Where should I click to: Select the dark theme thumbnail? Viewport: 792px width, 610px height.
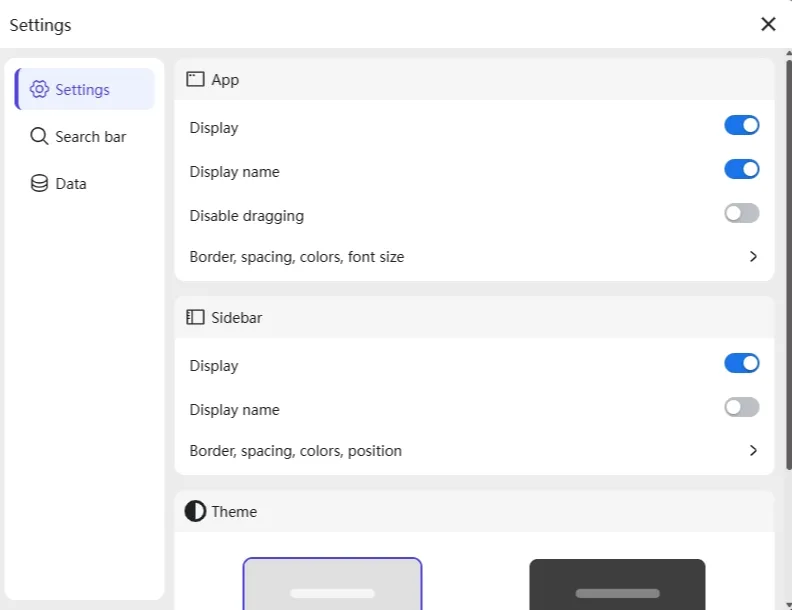coord(617,584)
